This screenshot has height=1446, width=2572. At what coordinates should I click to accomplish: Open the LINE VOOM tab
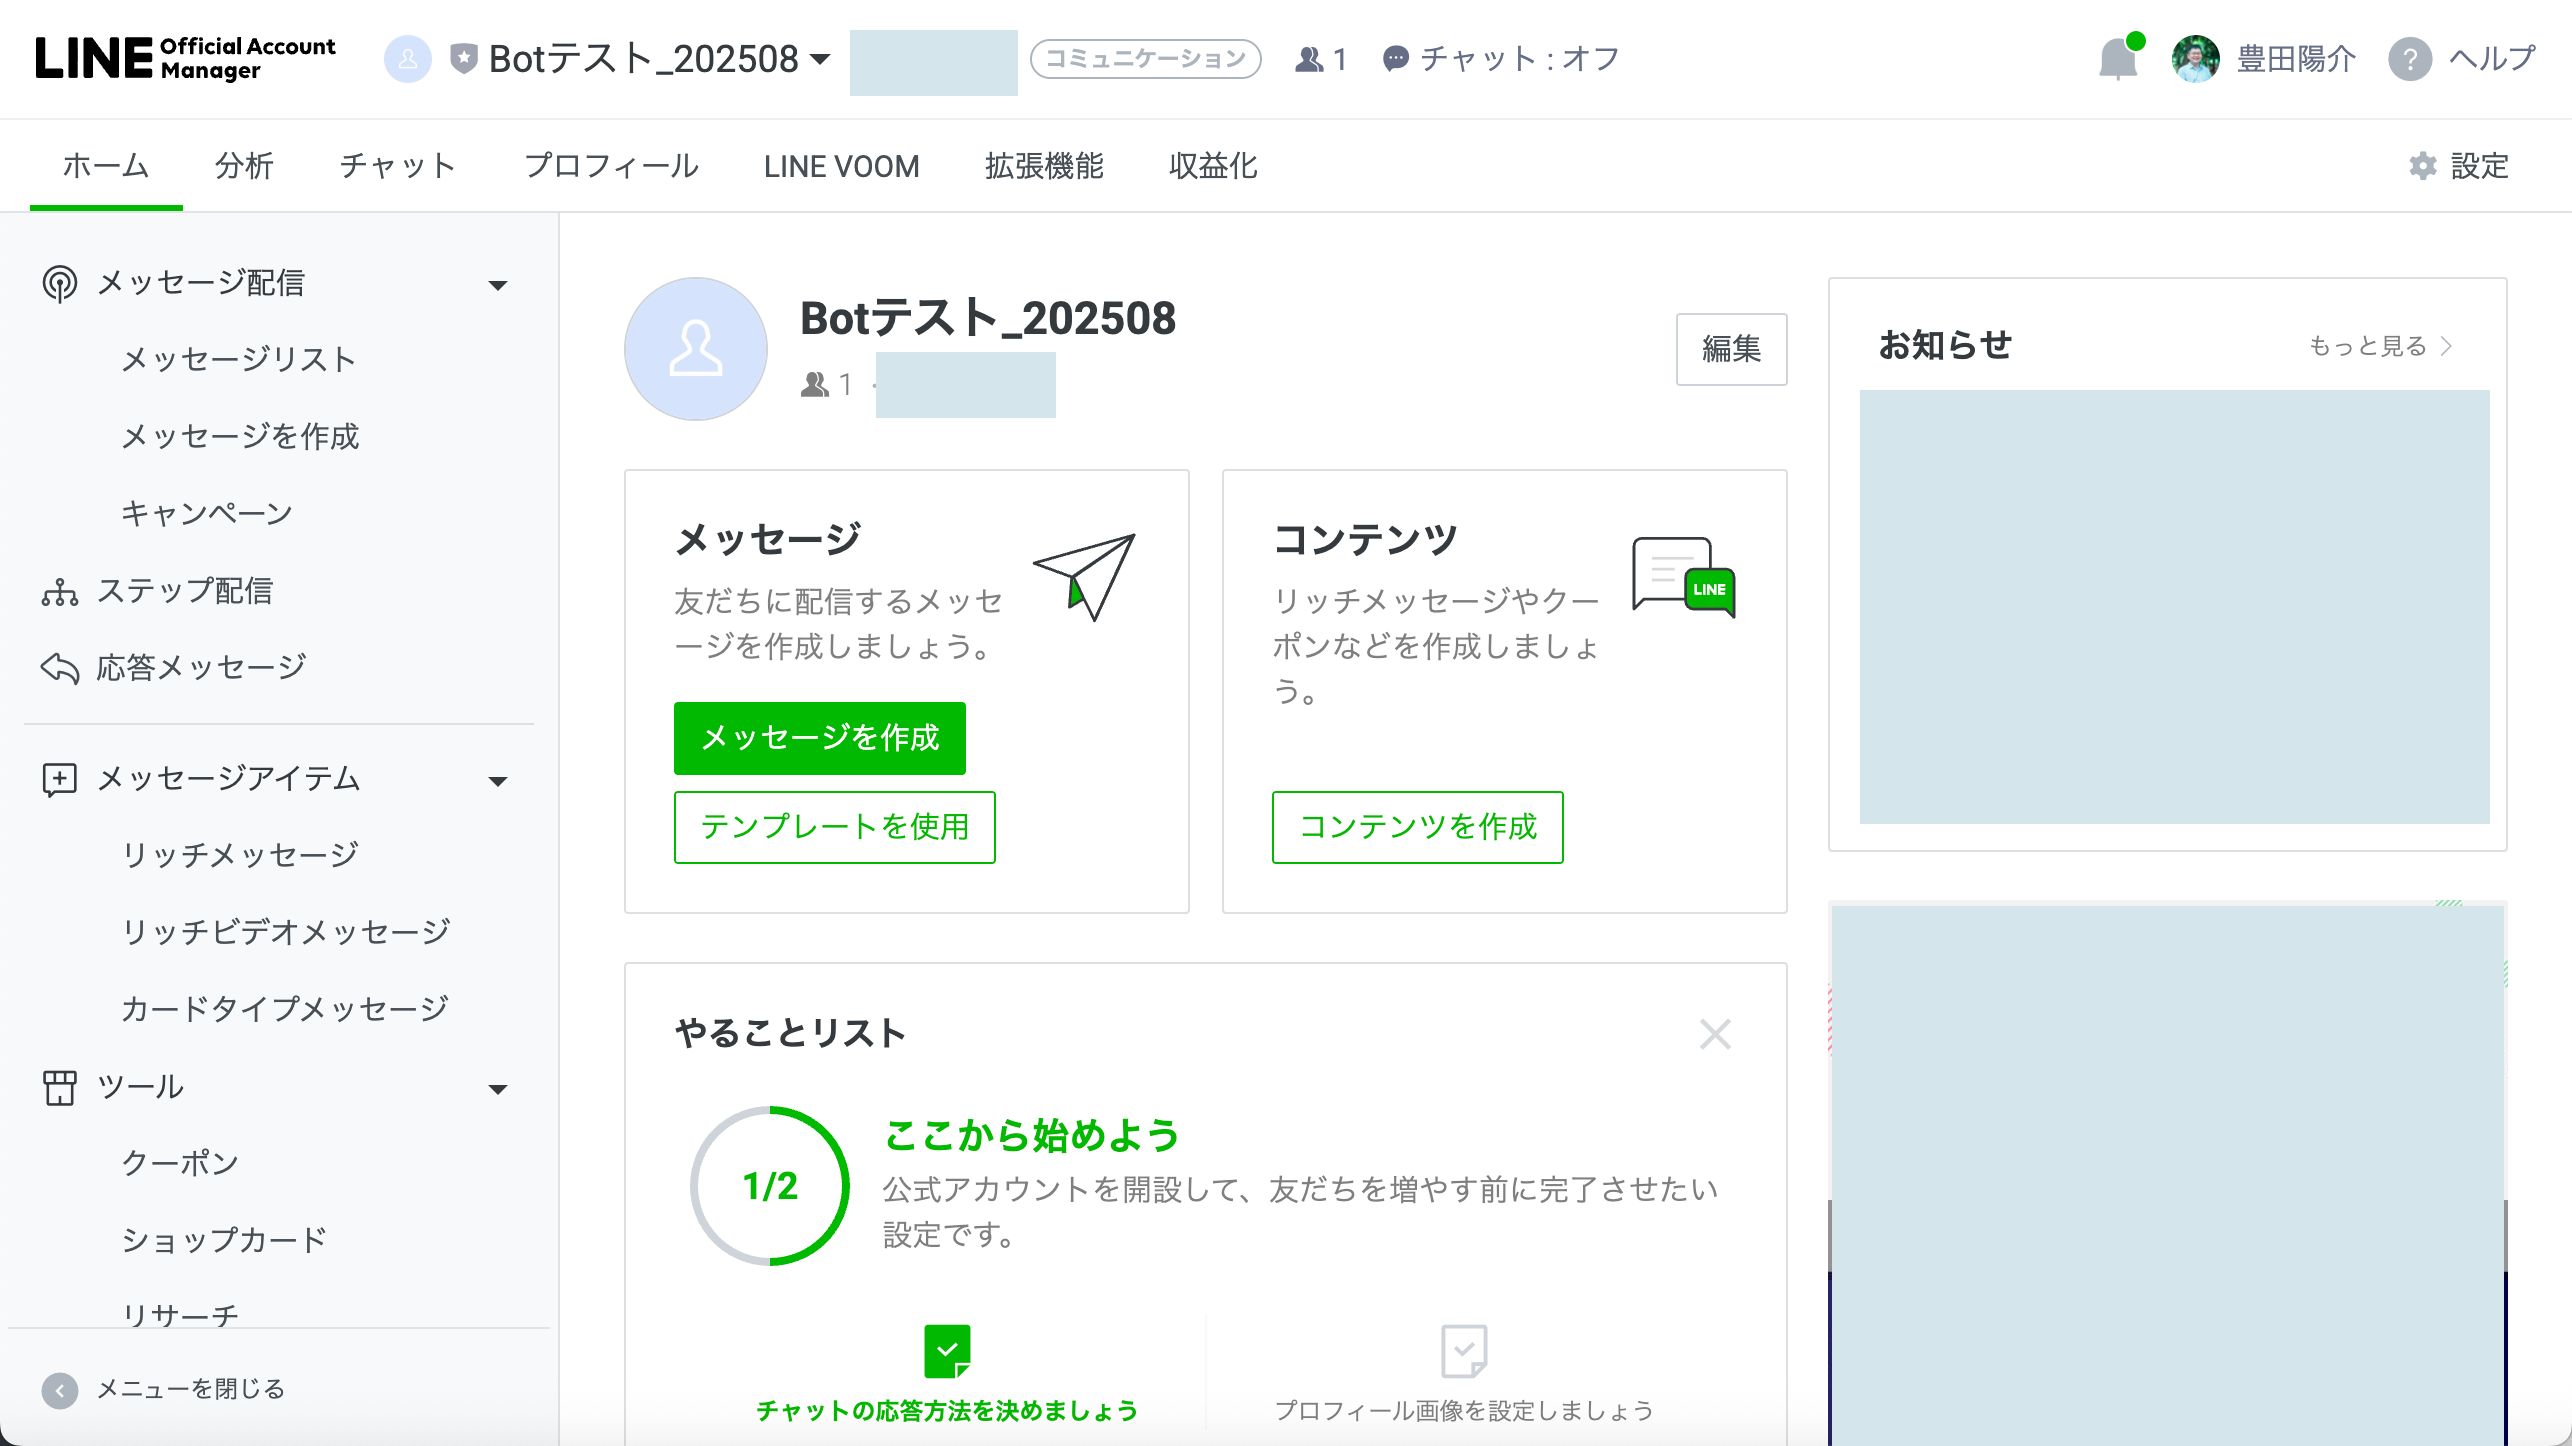tap(841, 166)
